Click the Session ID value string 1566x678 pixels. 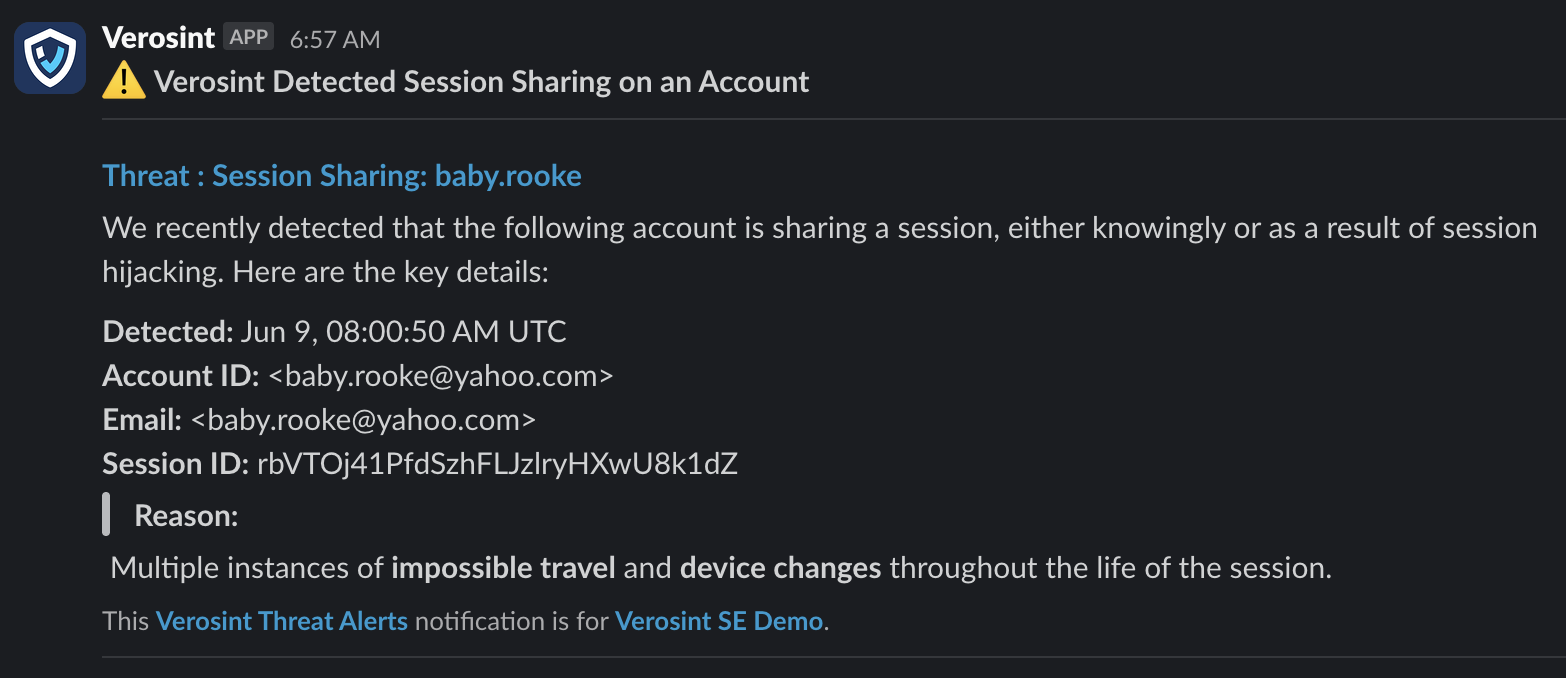[x=497, y=464]
